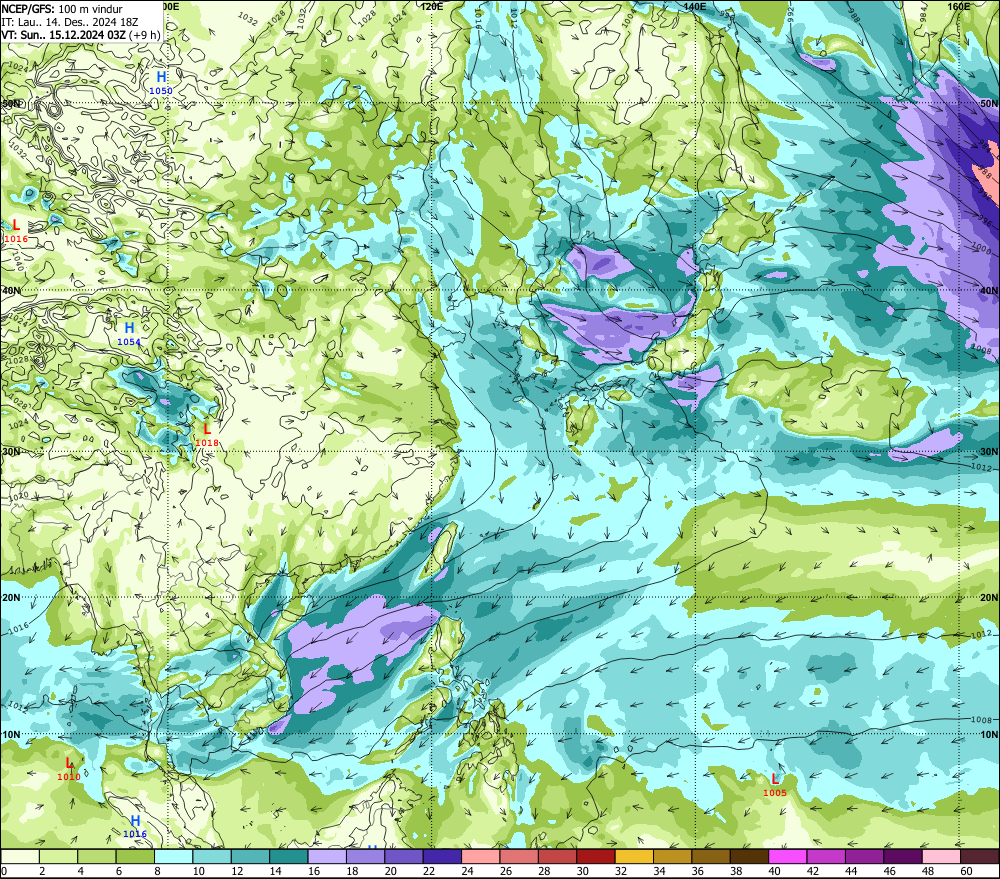
Task: Choose the dark indigo 22–24 legend swatch
Action: tap(442, 856)
